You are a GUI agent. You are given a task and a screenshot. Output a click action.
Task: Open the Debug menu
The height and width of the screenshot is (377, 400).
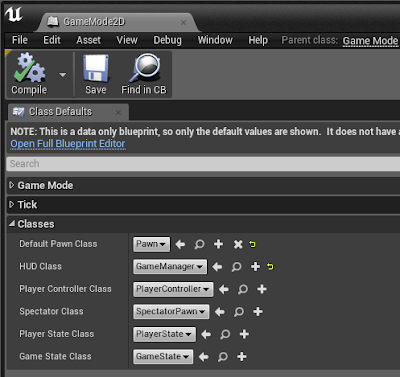(x=167, y=40)
